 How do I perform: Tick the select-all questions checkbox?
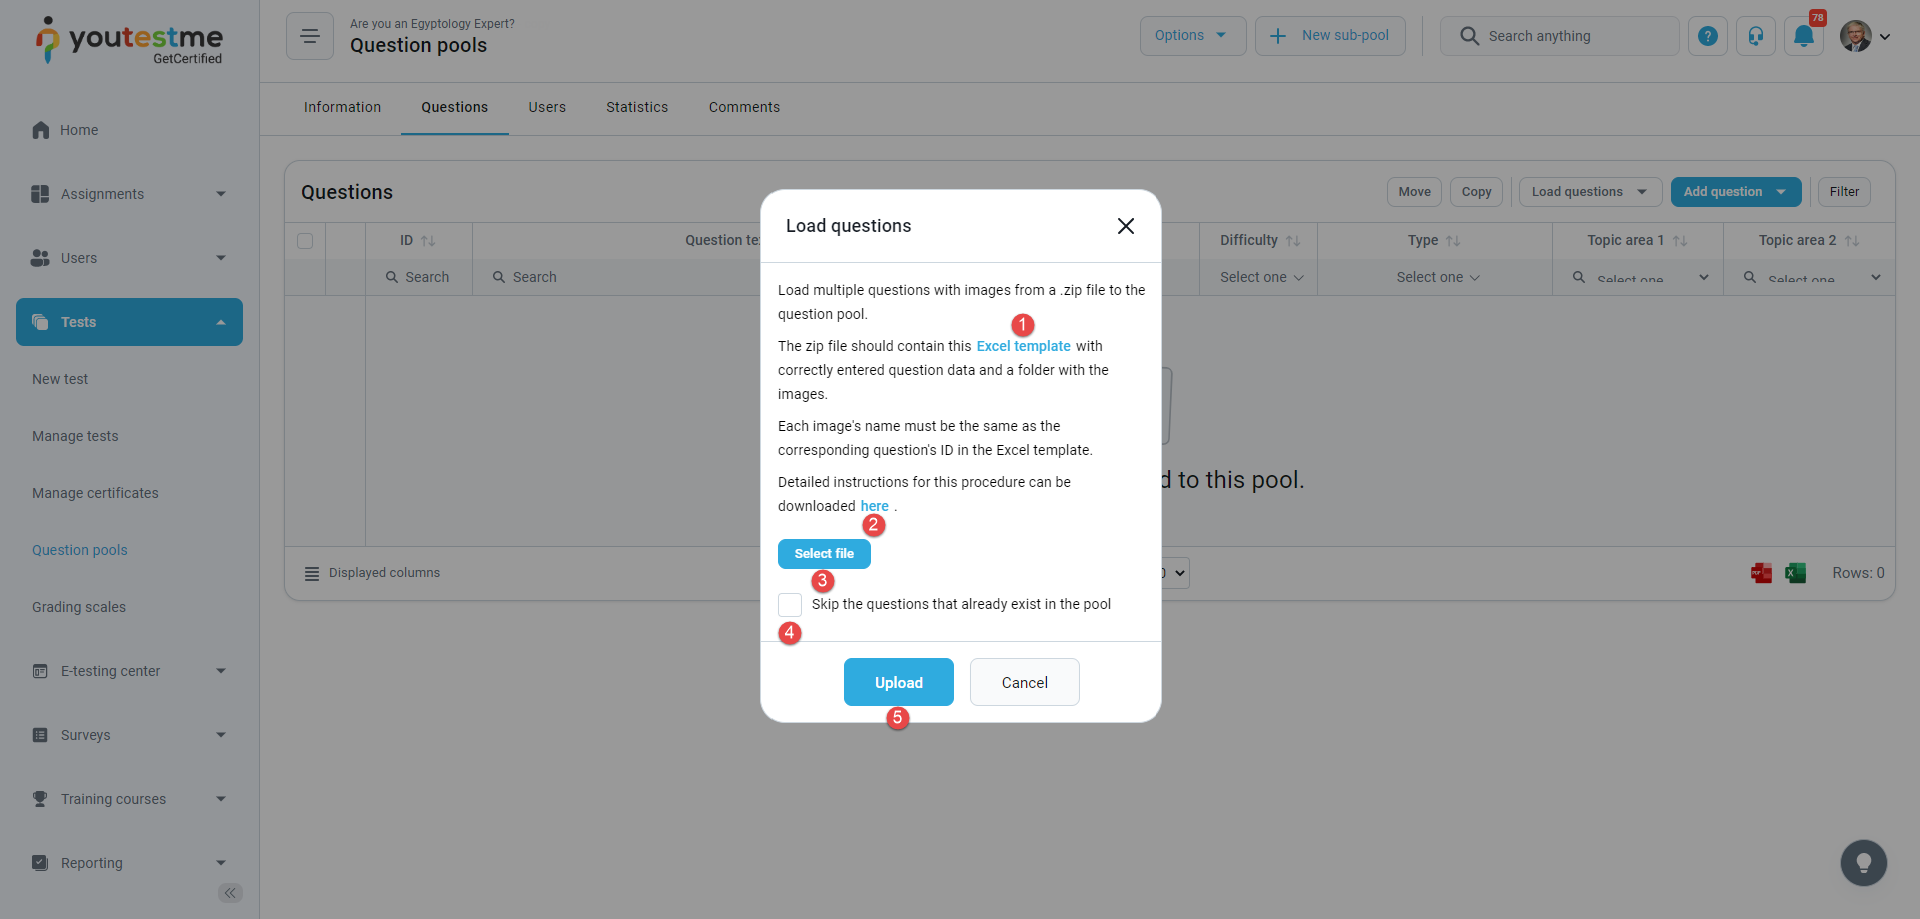[x=305, y=241]
